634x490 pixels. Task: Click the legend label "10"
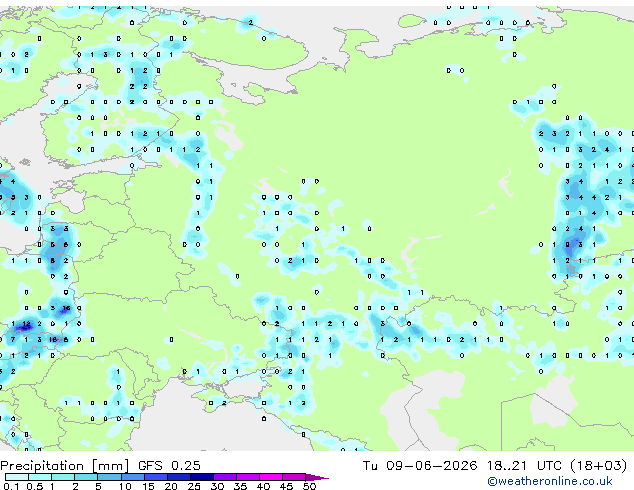coord(125,486)
